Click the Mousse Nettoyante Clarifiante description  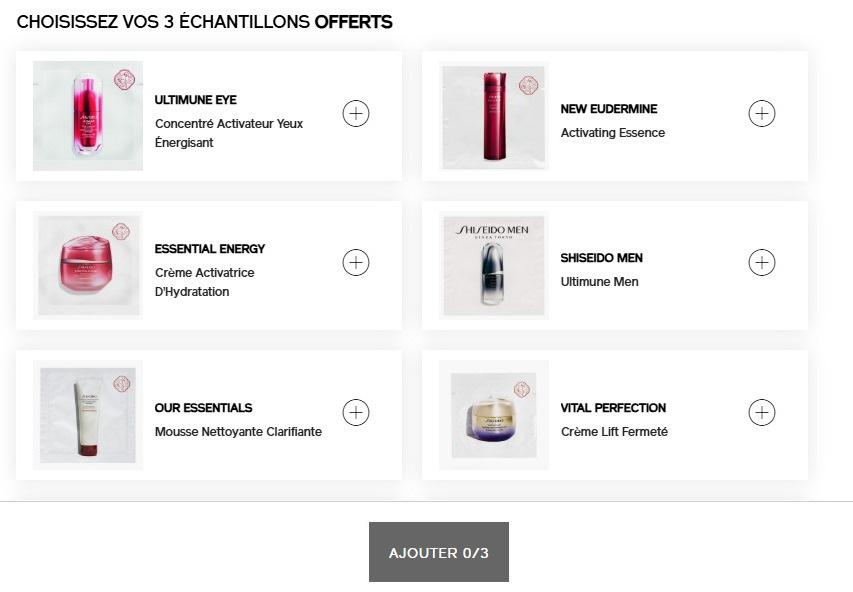pyautogui.click(x=238, y=432)
